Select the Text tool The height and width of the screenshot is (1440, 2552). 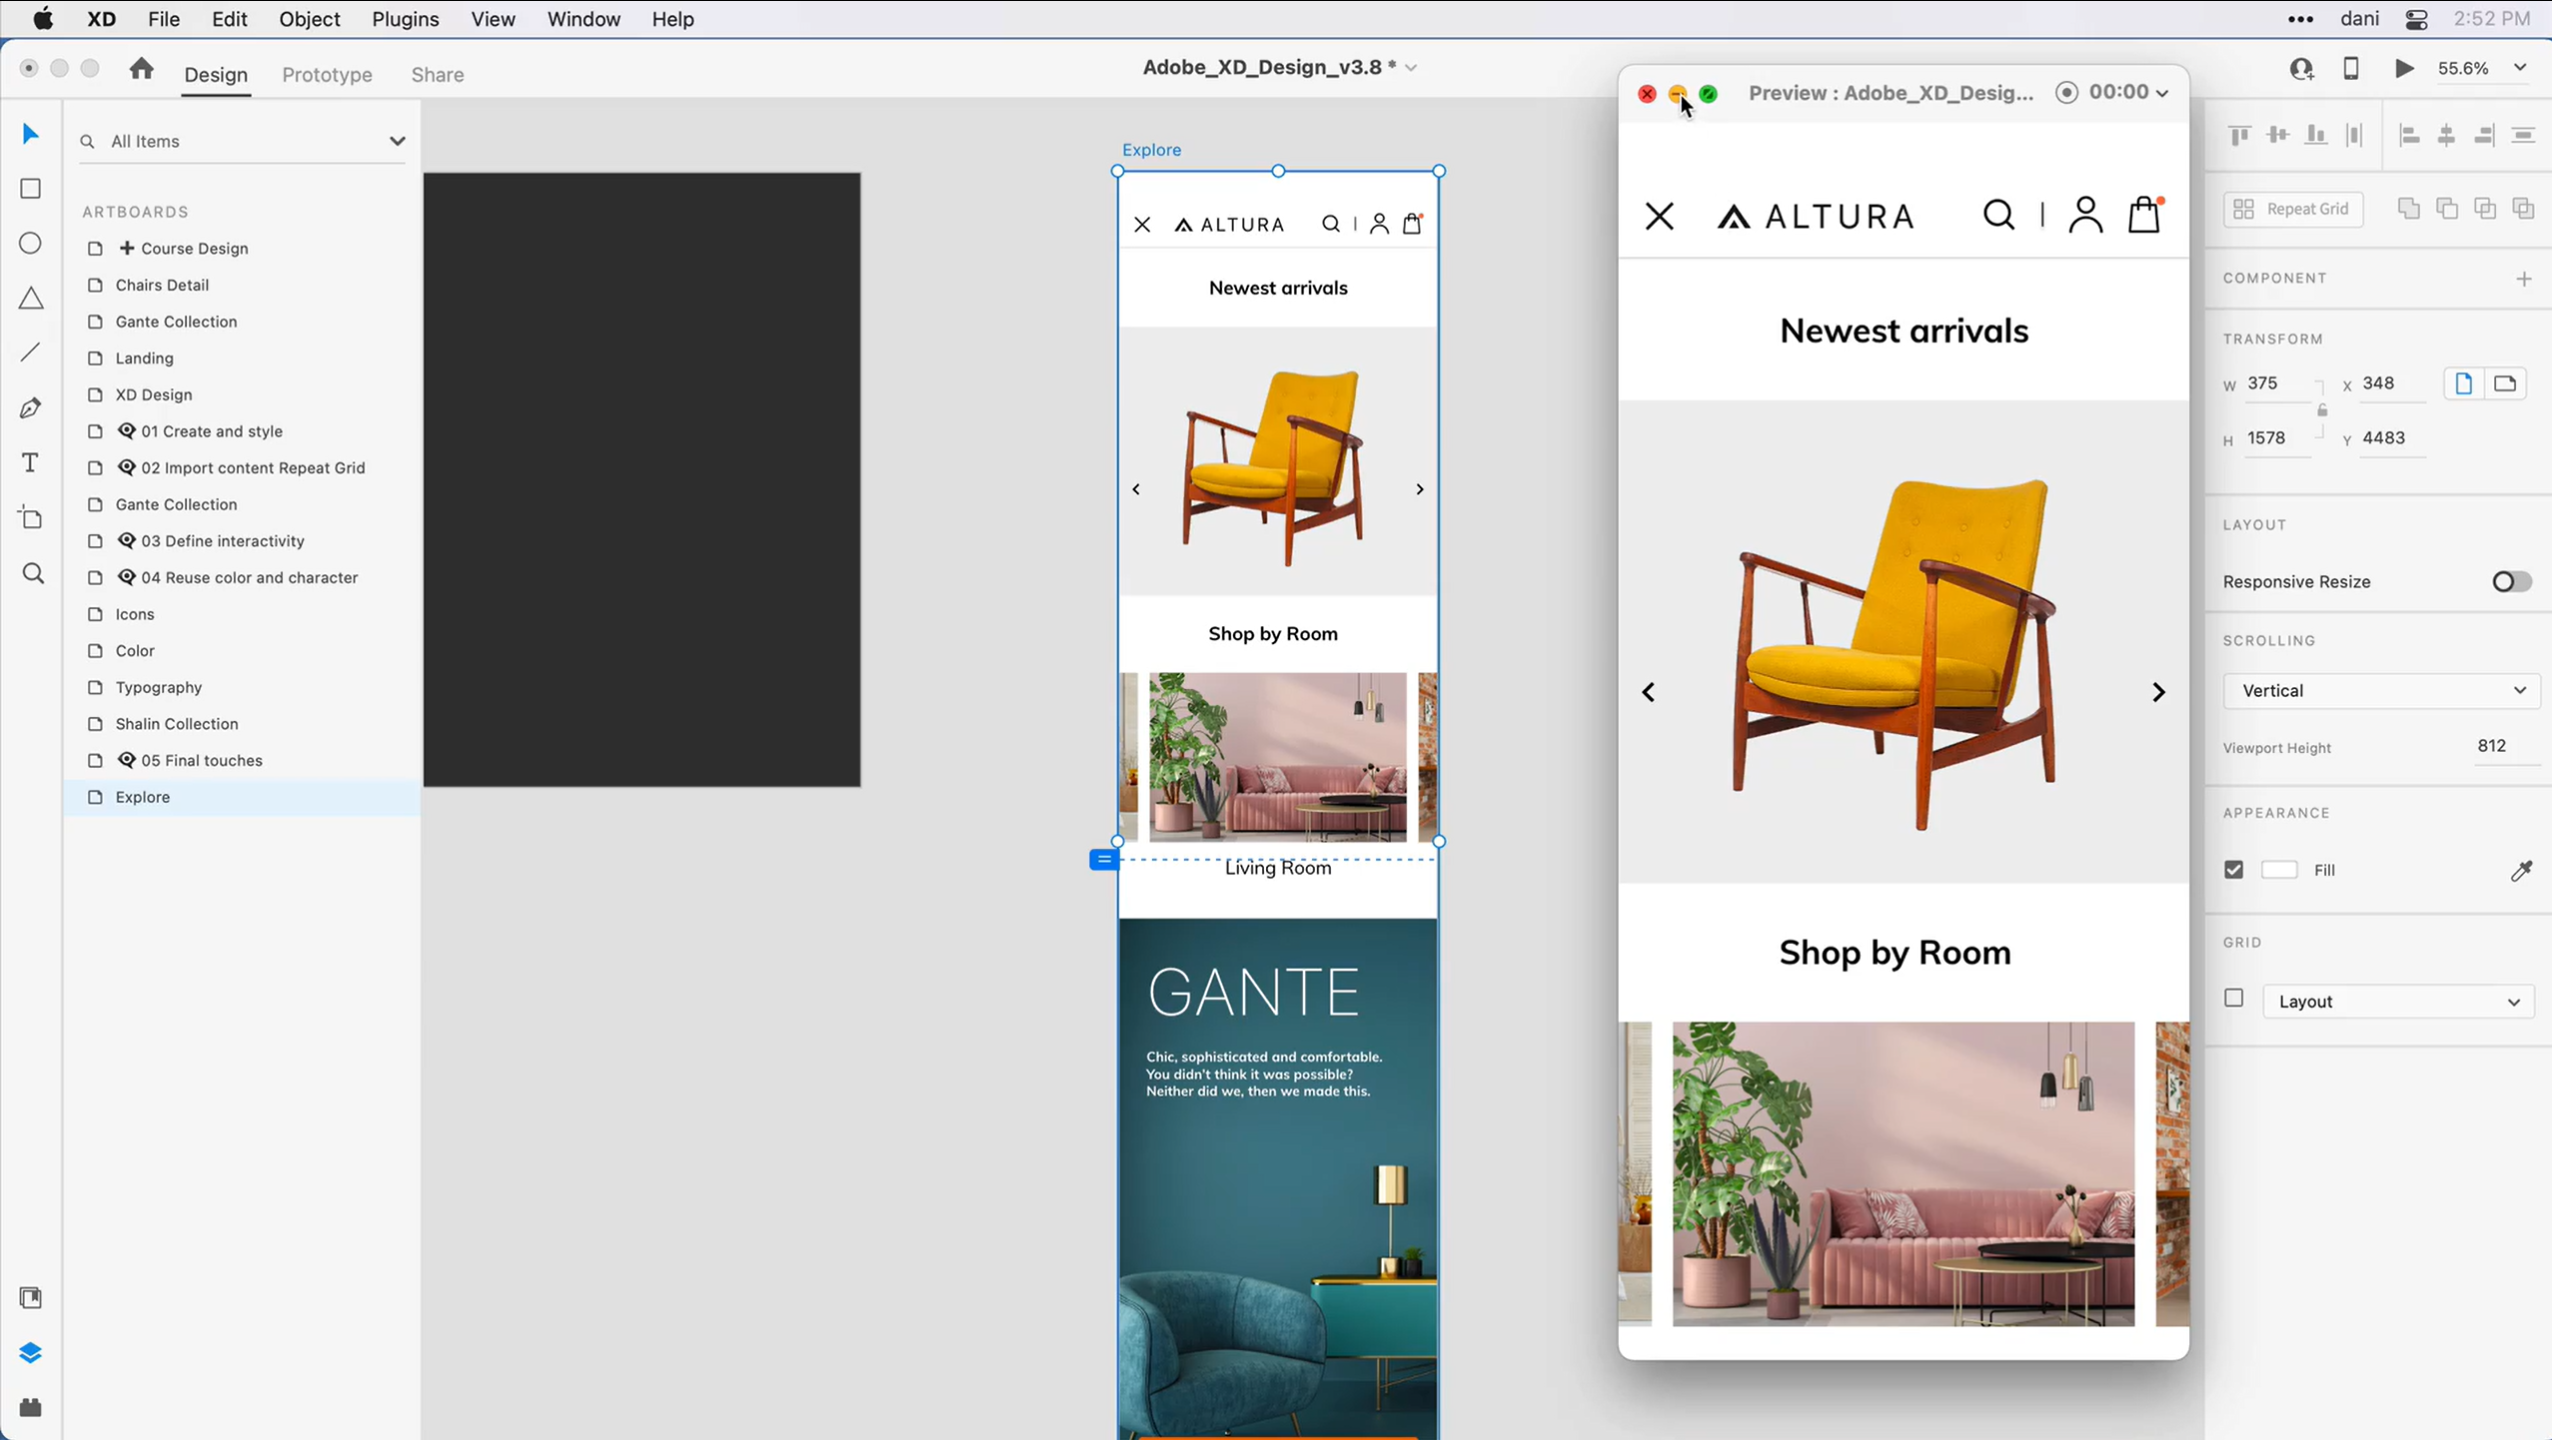coord(31,463)
